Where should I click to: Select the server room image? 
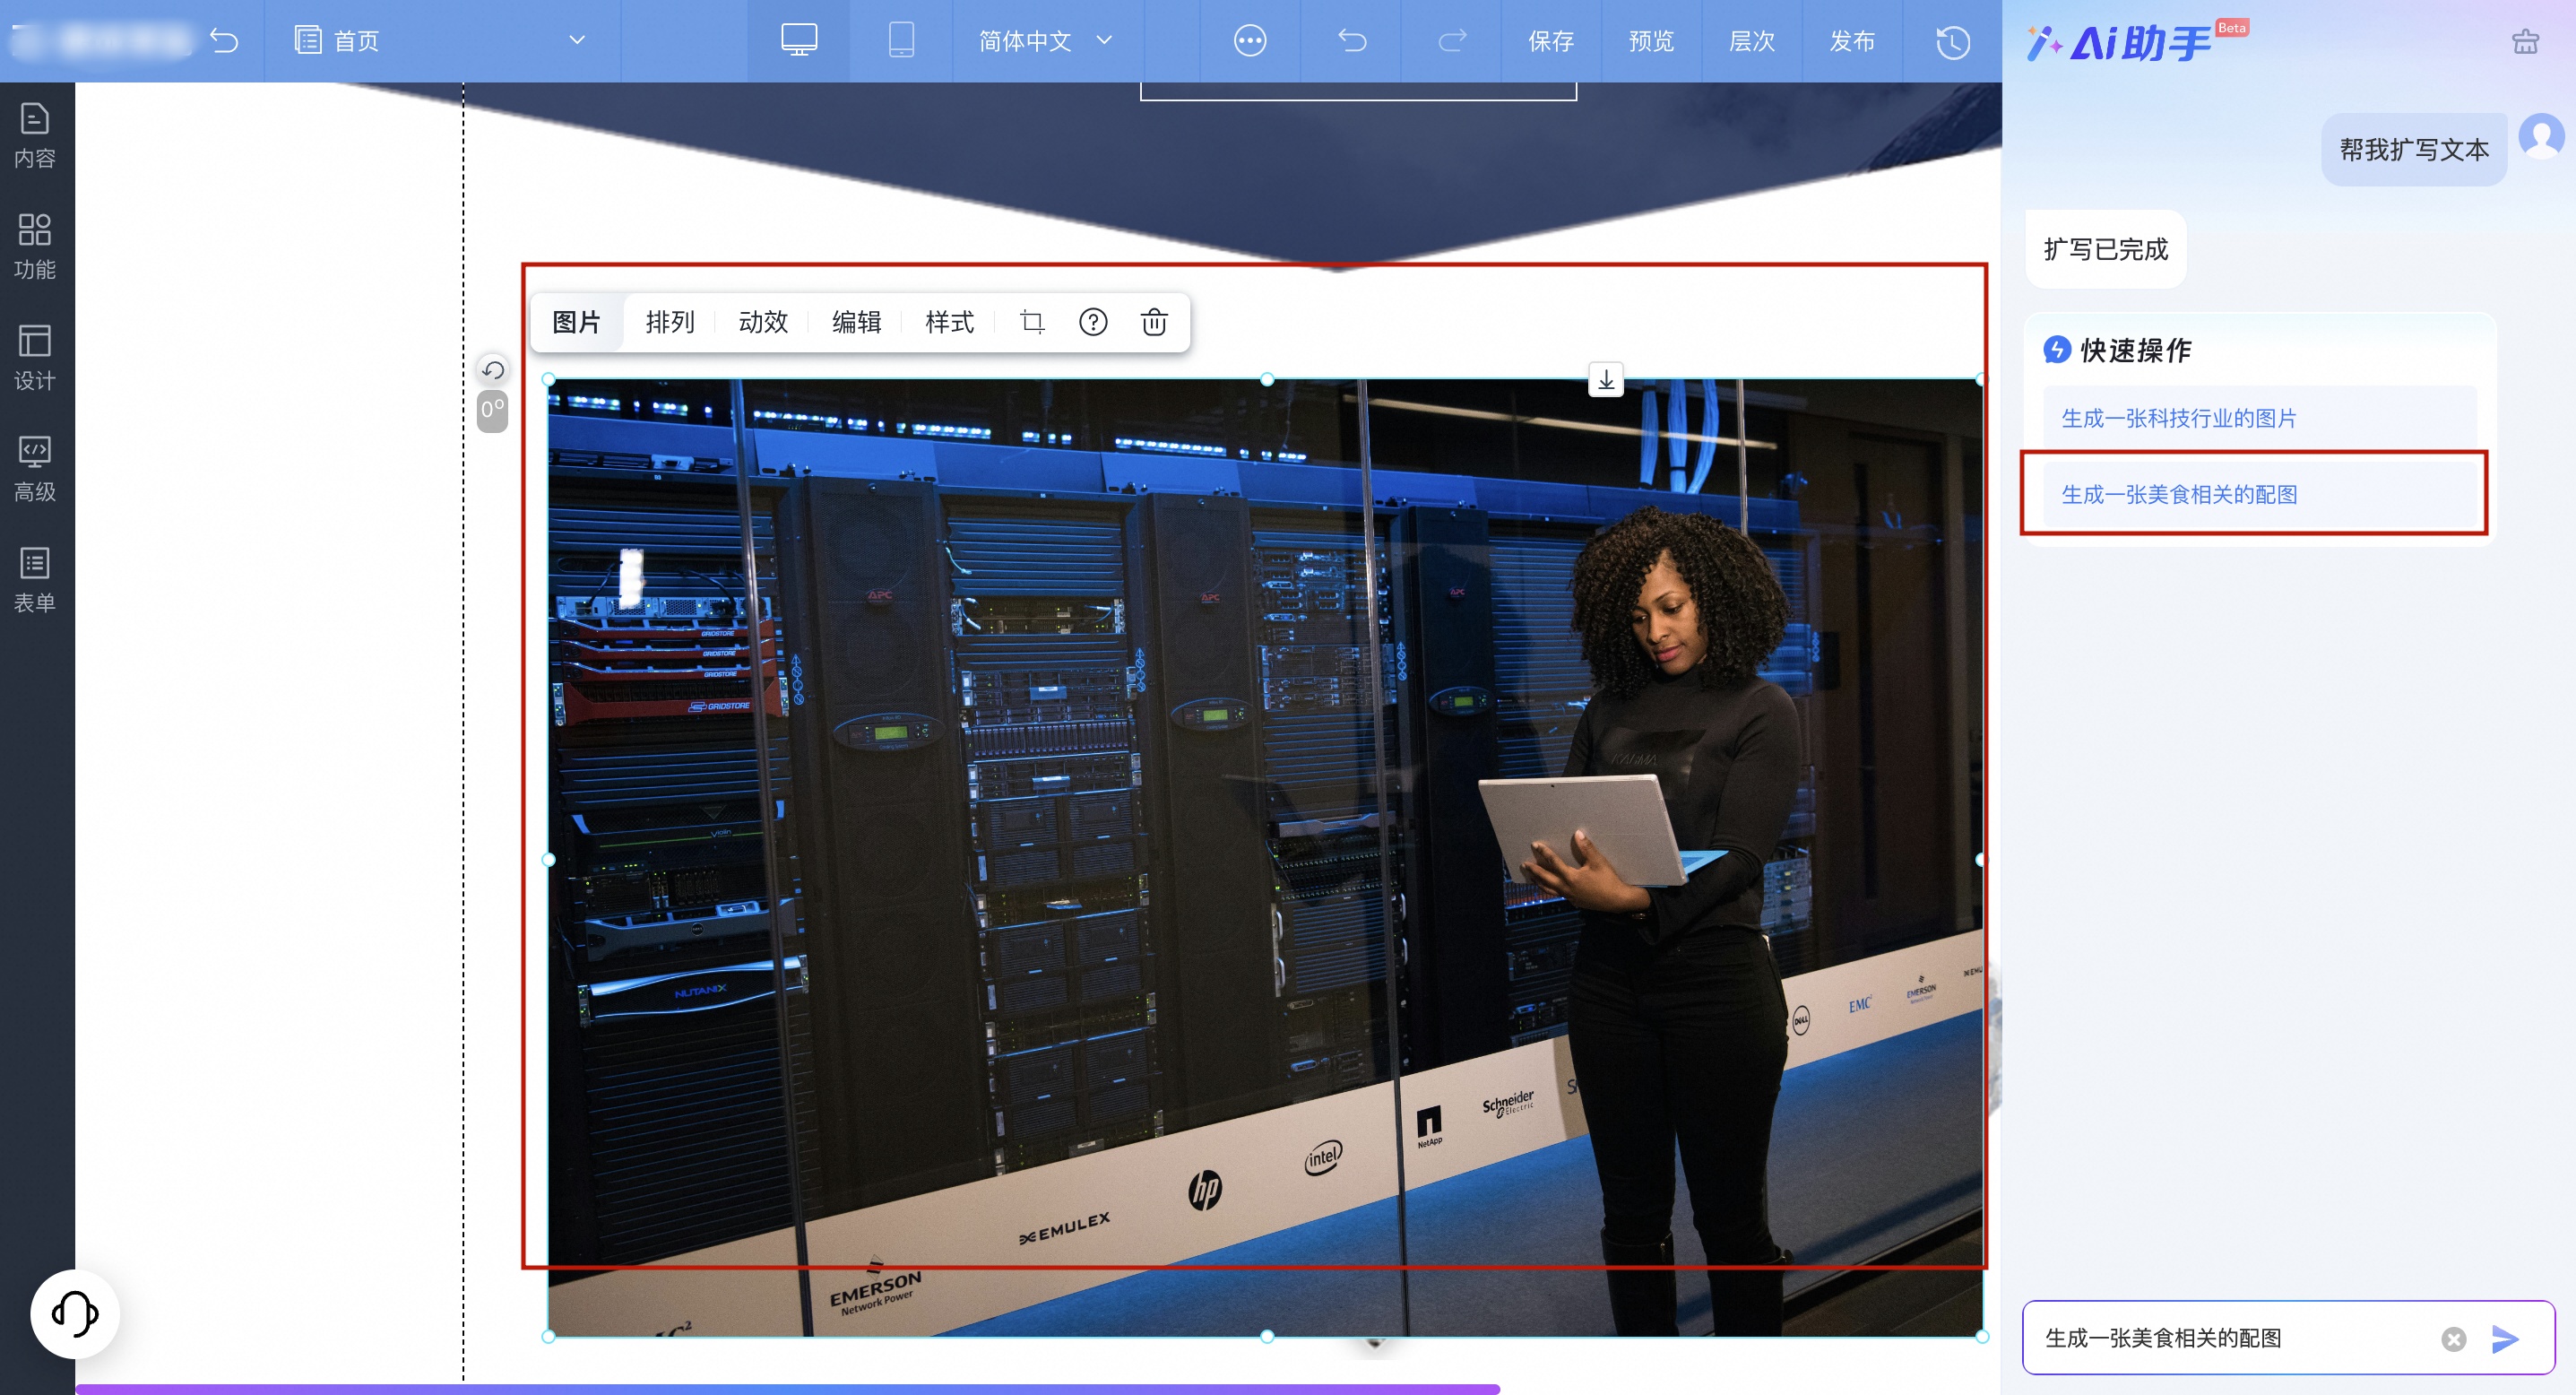[x=1265, y=857]
